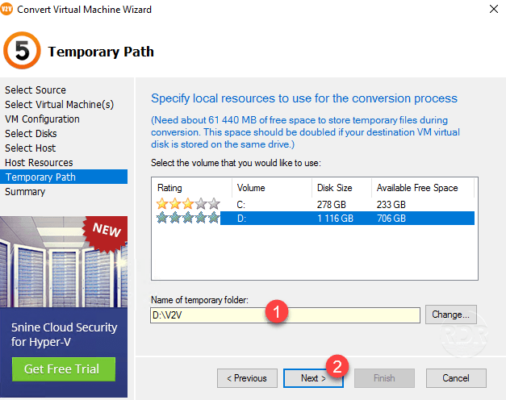Click the V2V app icon in title bar

click(6, 9)
